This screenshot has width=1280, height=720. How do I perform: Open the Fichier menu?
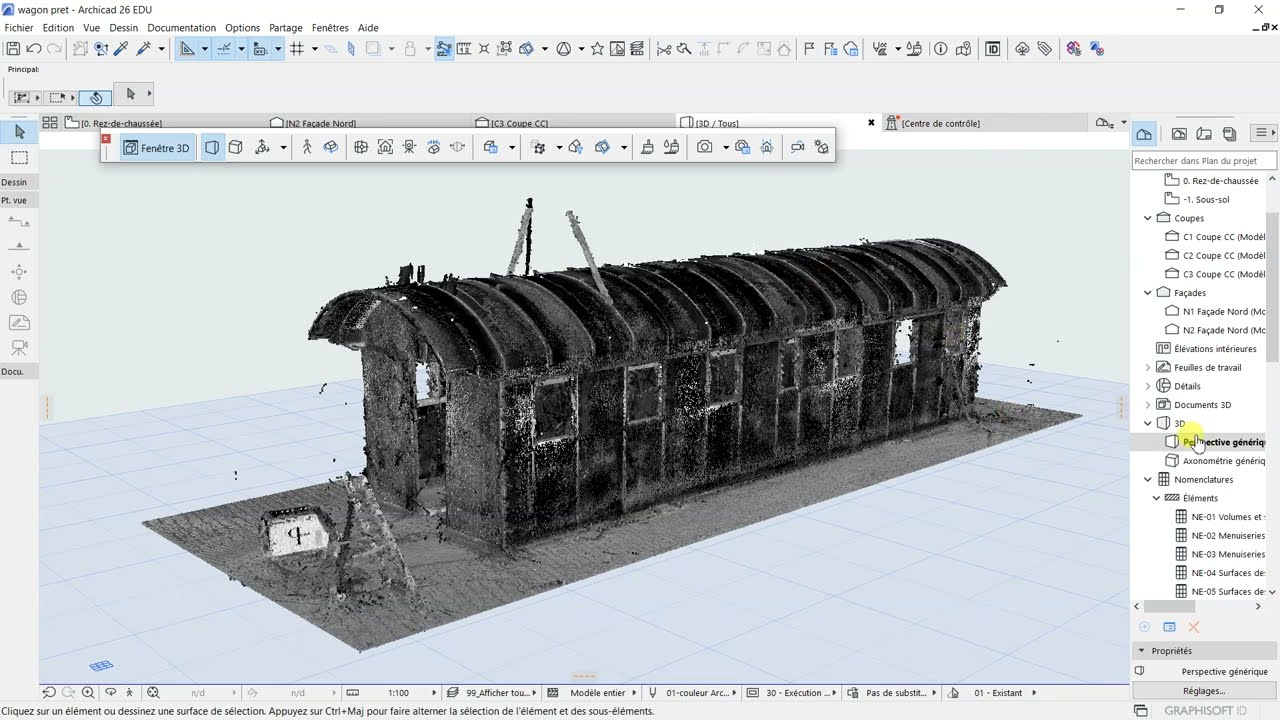point(19,28)
